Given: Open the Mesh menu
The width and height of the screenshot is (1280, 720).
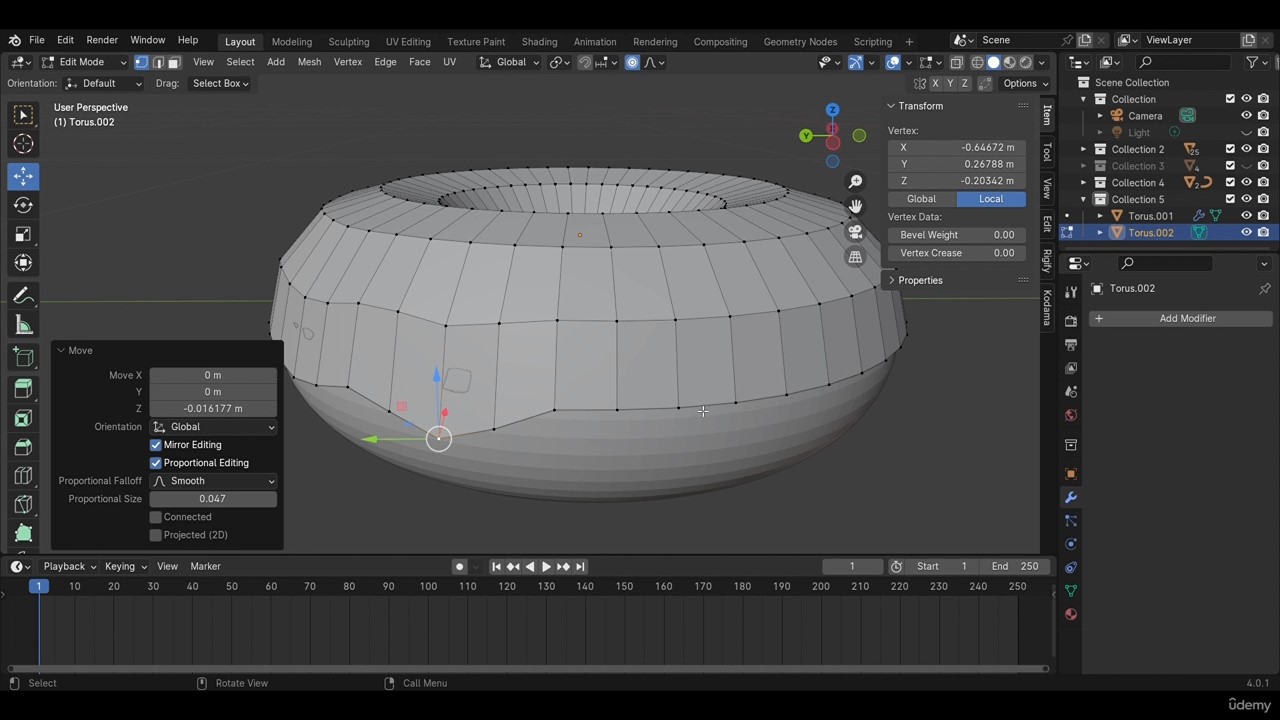Looking at the screenshot, I should 309,62.
